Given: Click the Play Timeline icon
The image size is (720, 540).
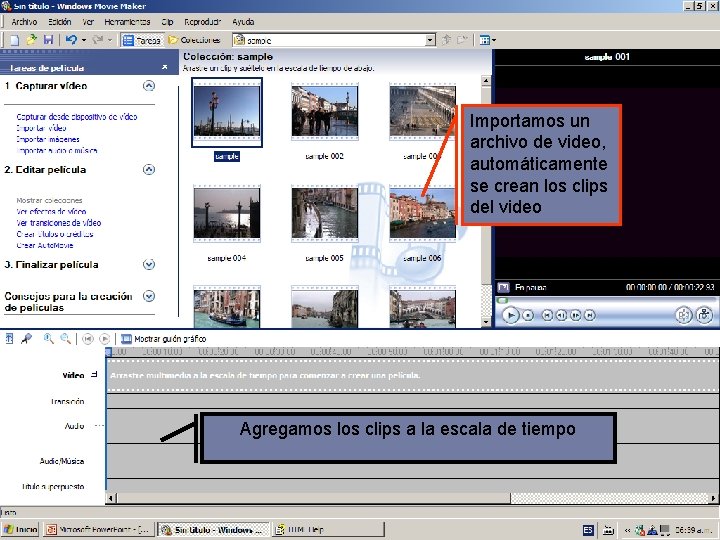Looking at the screenshot, I should [x=105, y=339].
